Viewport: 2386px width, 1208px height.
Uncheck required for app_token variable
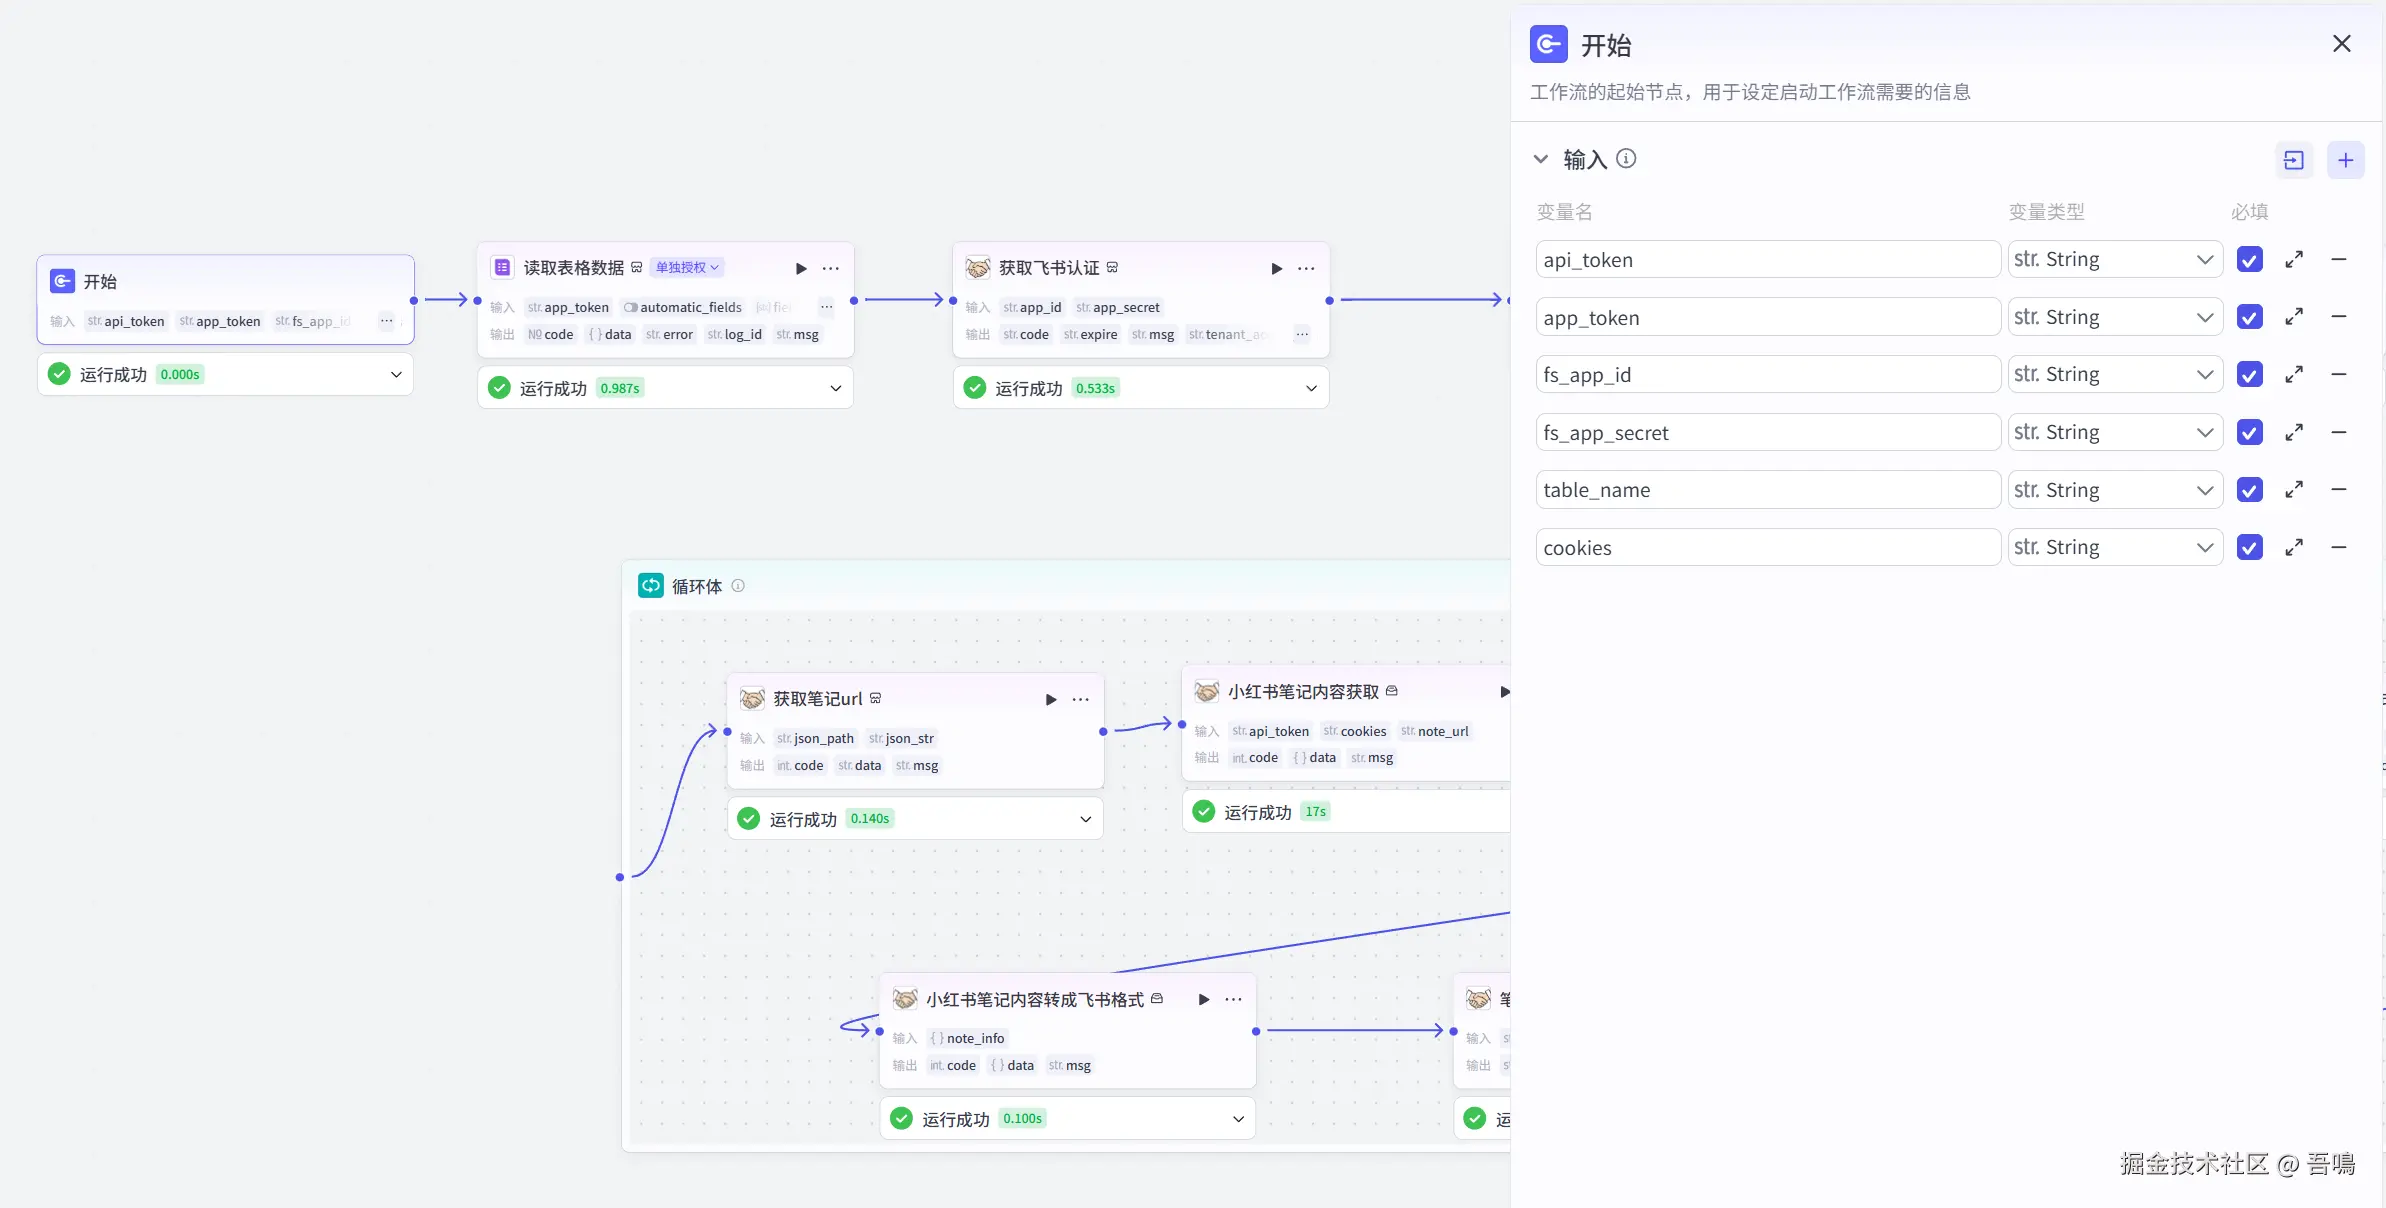click(x=2249, y=317)
